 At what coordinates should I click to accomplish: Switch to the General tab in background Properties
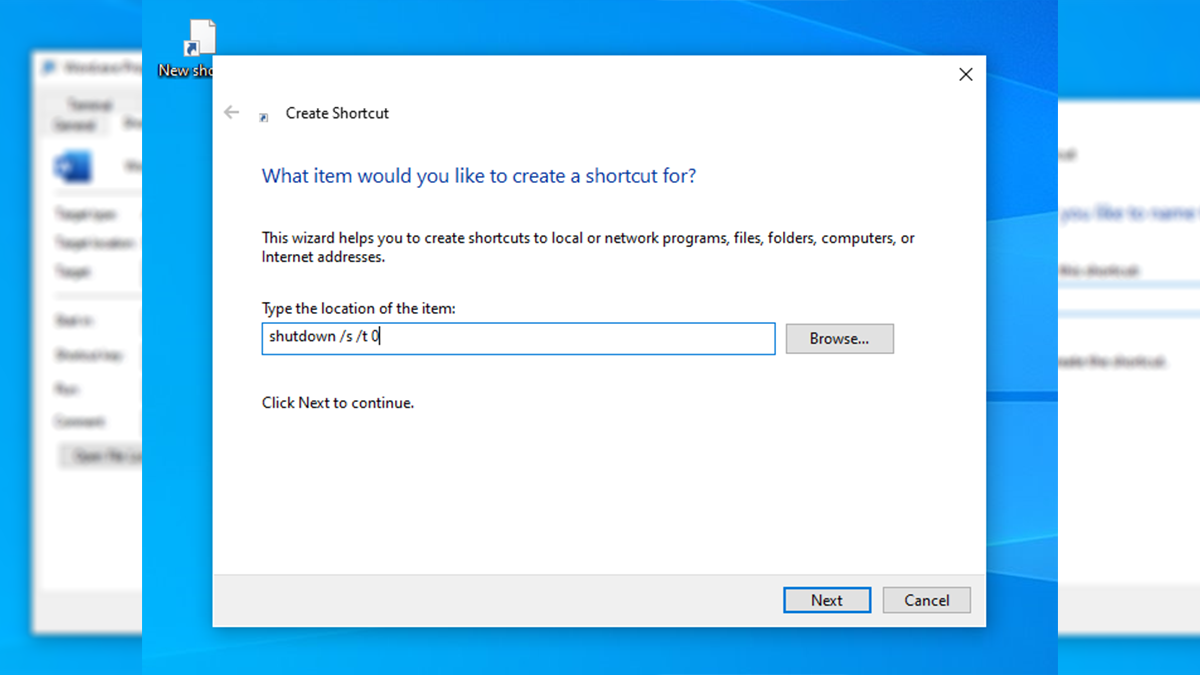(74, 126)
